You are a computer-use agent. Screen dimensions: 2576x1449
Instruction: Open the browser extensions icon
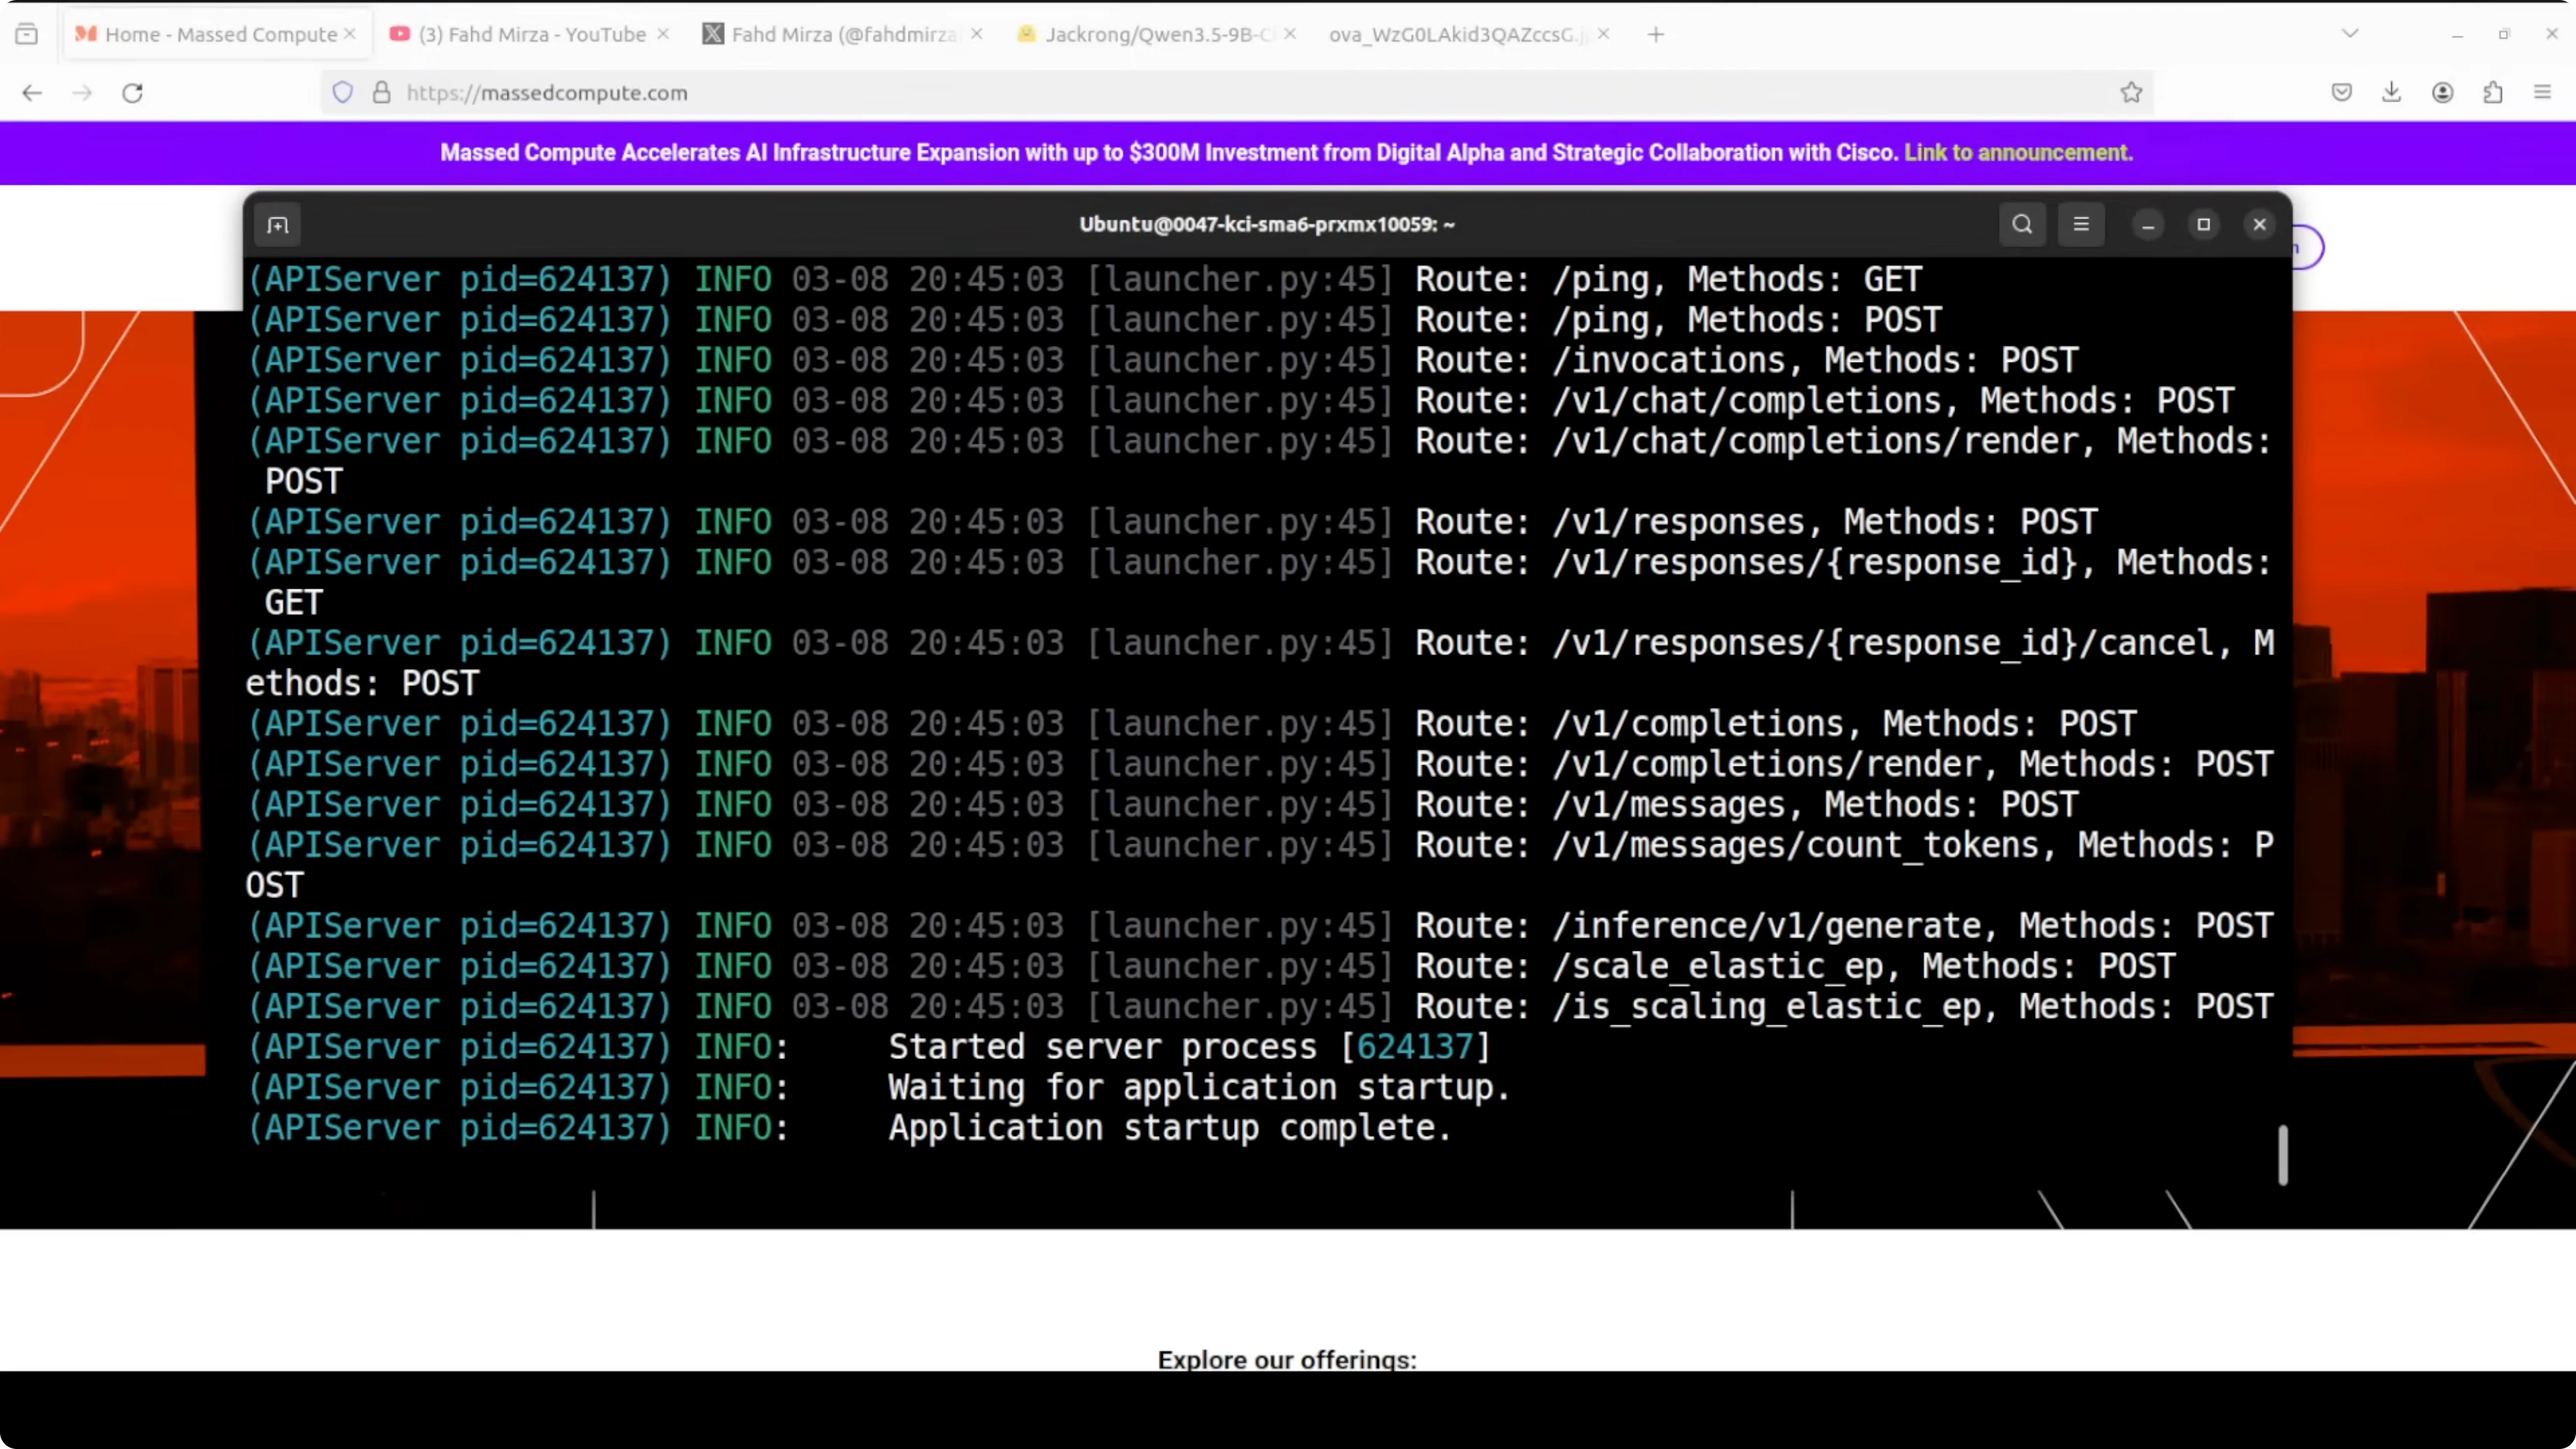[x=2492, y=93]
